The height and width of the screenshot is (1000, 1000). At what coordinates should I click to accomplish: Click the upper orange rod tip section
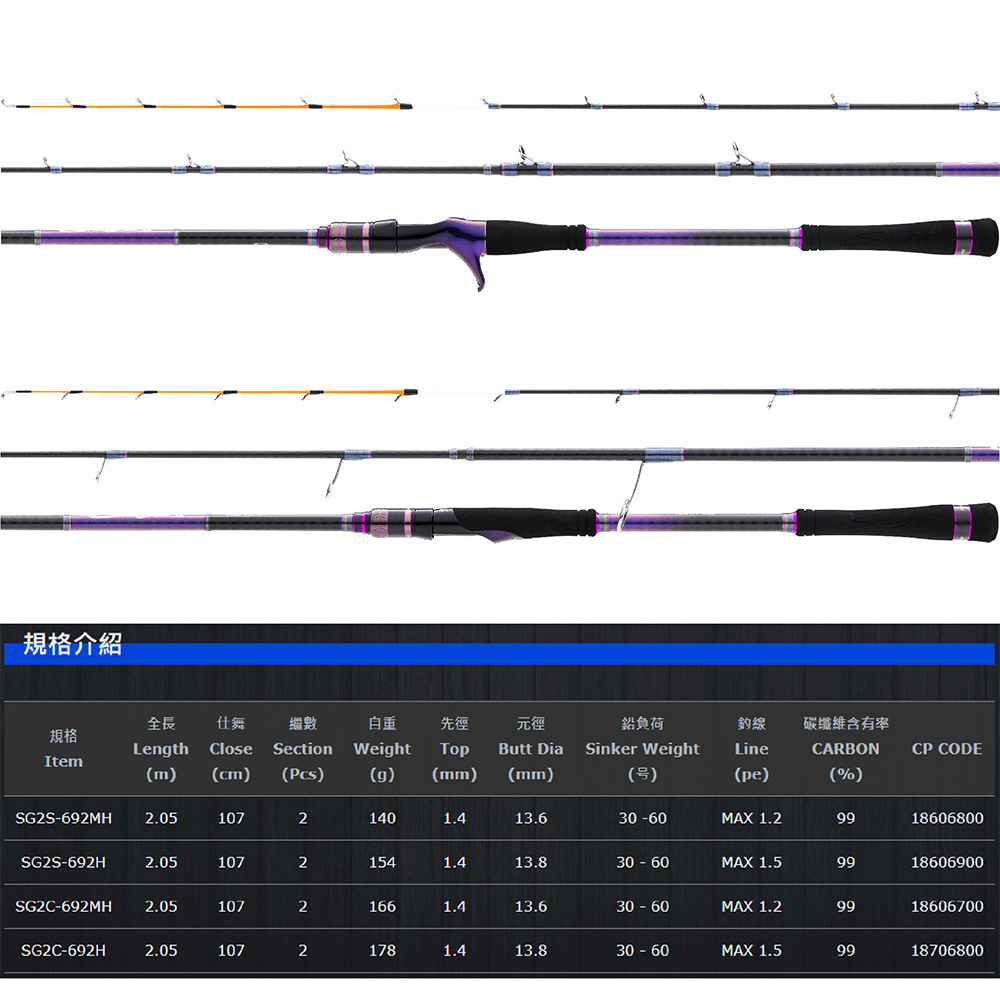[207, 104]
